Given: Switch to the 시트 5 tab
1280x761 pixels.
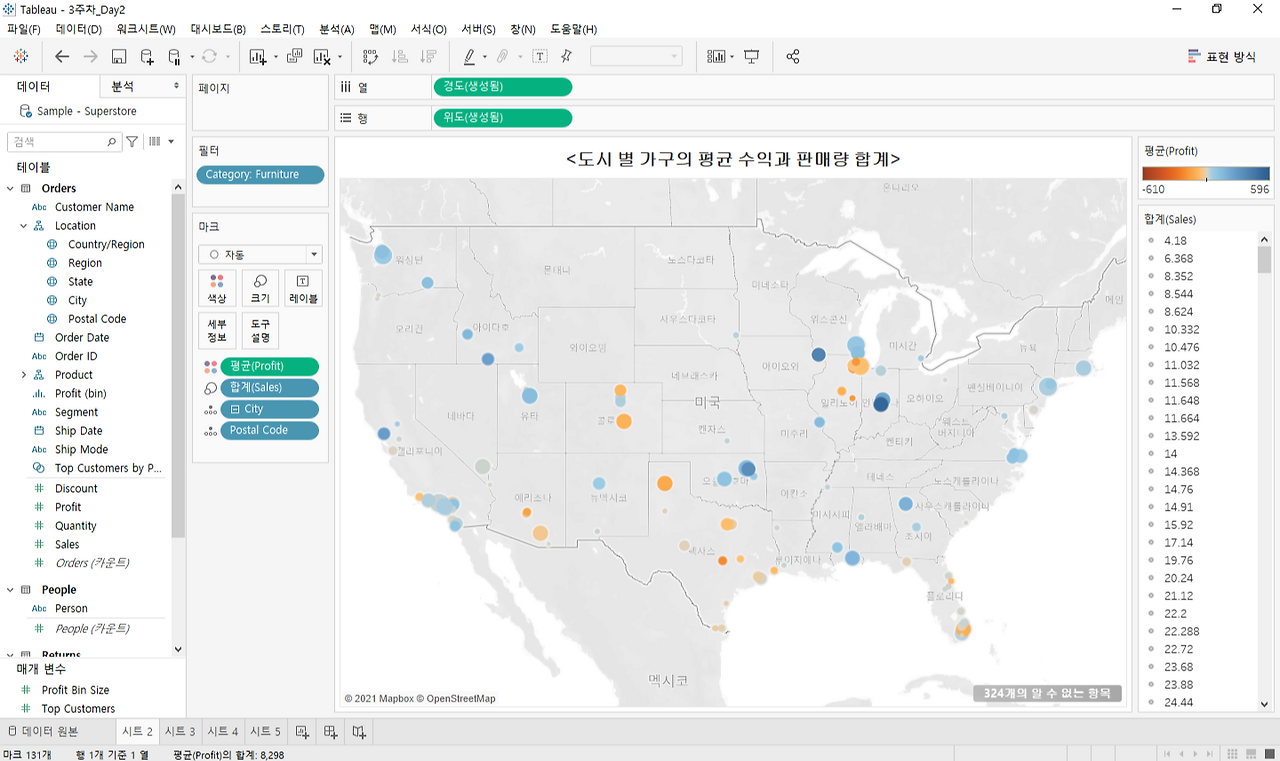Looking at the screenshot, I should 265,732.
